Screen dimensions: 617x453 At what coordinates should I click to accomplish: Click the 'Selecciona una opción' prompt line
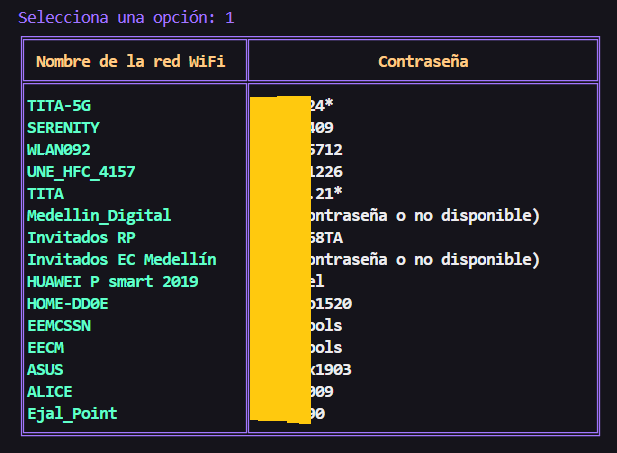[126, 18]
